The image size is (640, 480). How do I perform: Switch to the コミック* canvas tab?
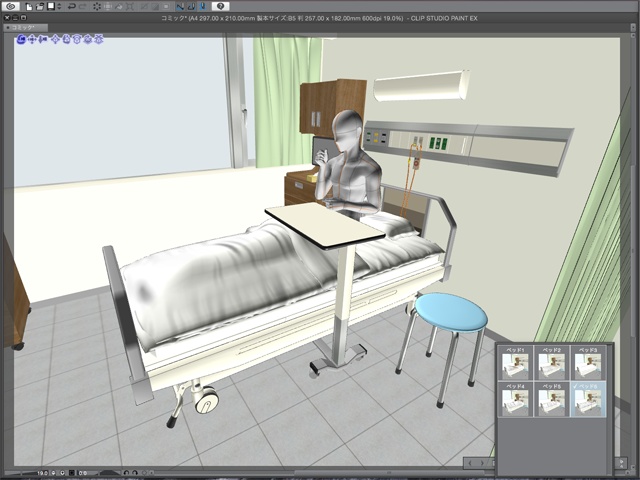click(x=25, y=28)
